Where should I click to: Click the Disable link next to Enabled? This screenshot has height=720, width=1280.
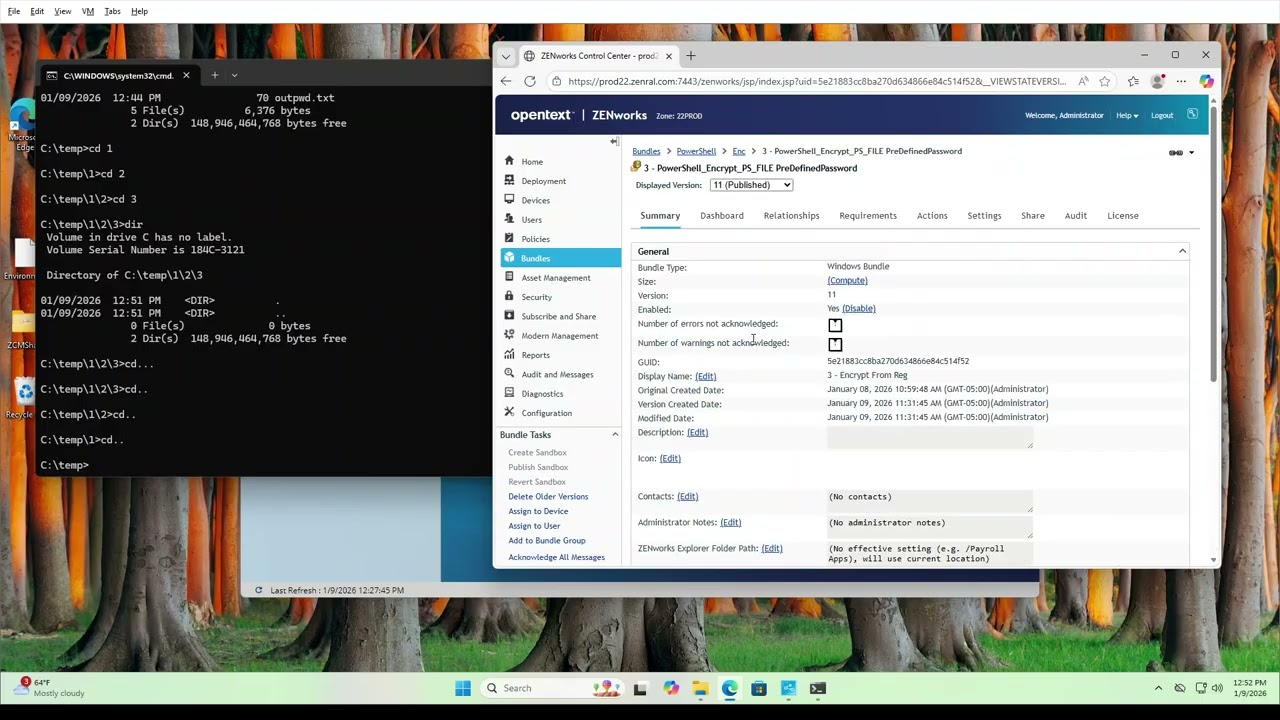859,309
